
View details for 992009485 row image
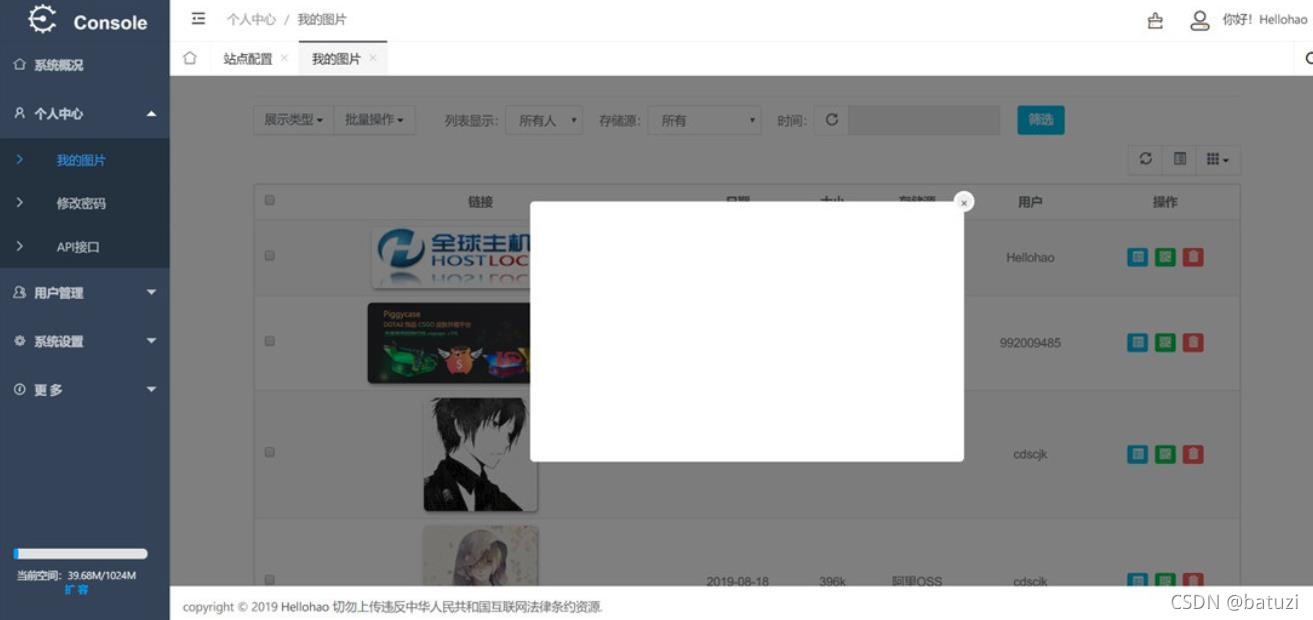pos(1137,342)
